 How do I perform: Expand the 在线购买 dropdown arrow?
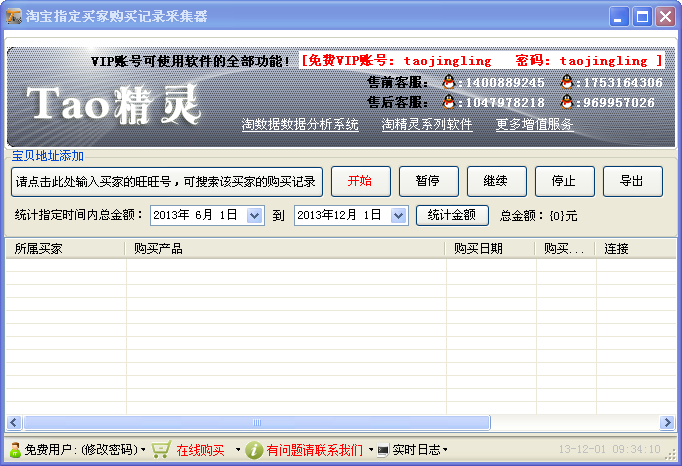click(x=237, y=450)
